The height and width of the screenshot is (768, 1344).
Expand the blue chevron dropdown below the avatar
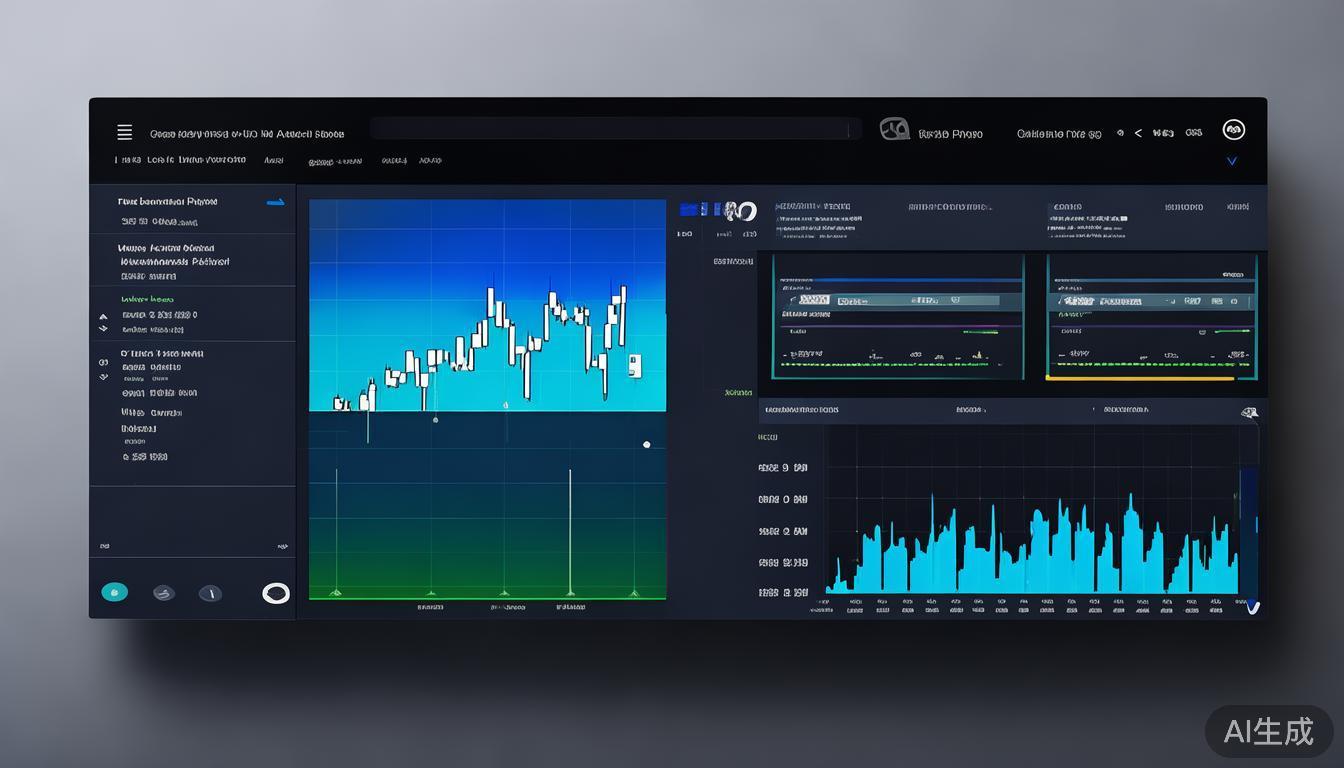[x=1232, y=161]
